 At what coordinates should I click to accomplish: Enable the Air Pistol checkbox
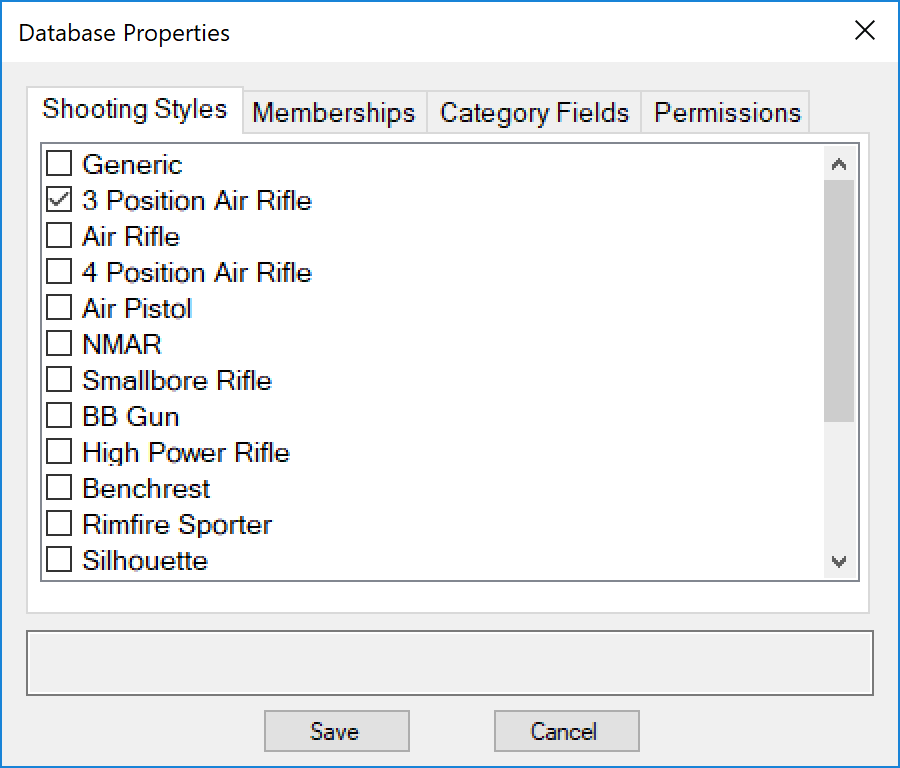[59, 307]
